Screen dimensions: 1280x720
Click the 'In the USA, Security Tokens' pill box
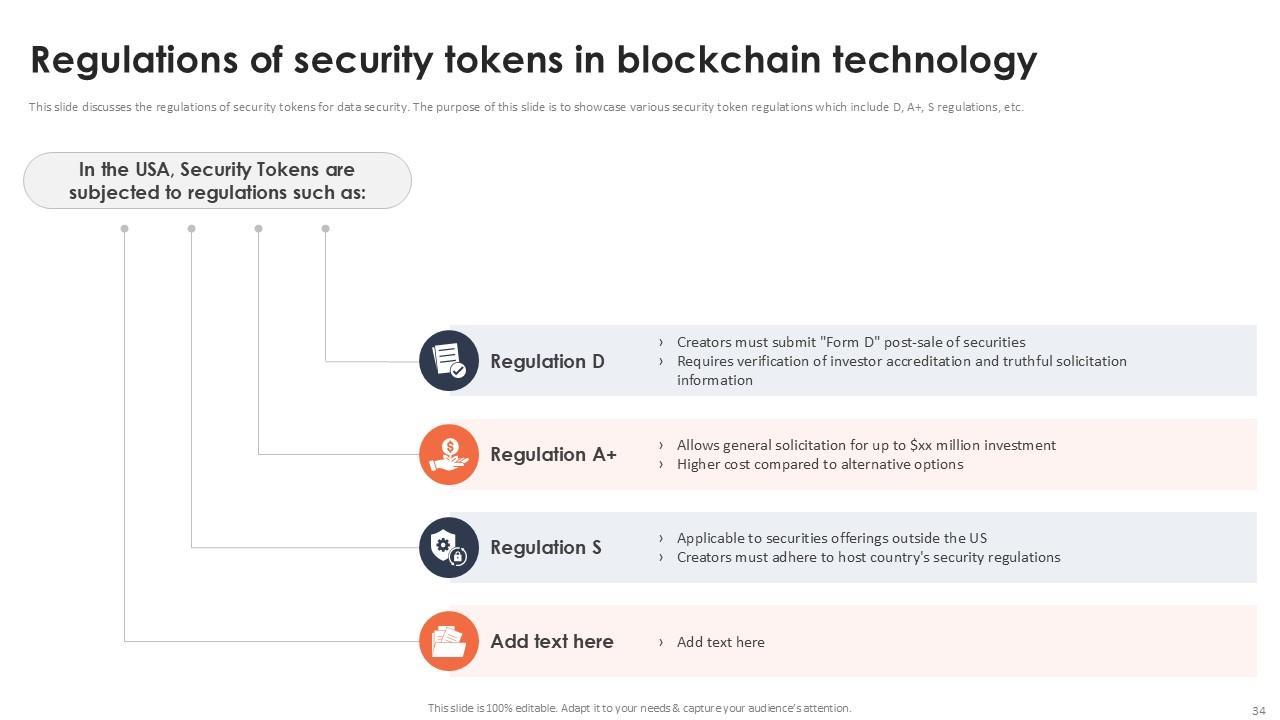click(x=217, y=181)
